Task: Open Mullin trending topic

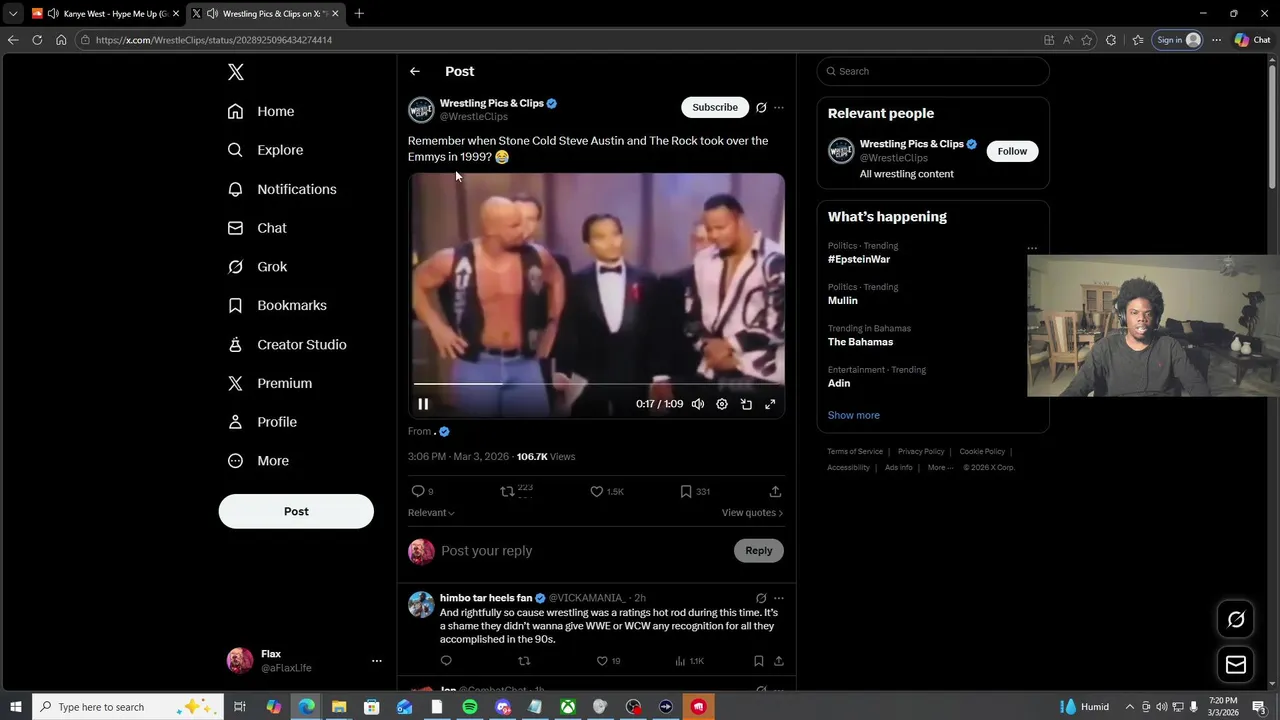Action: point(842,301)
